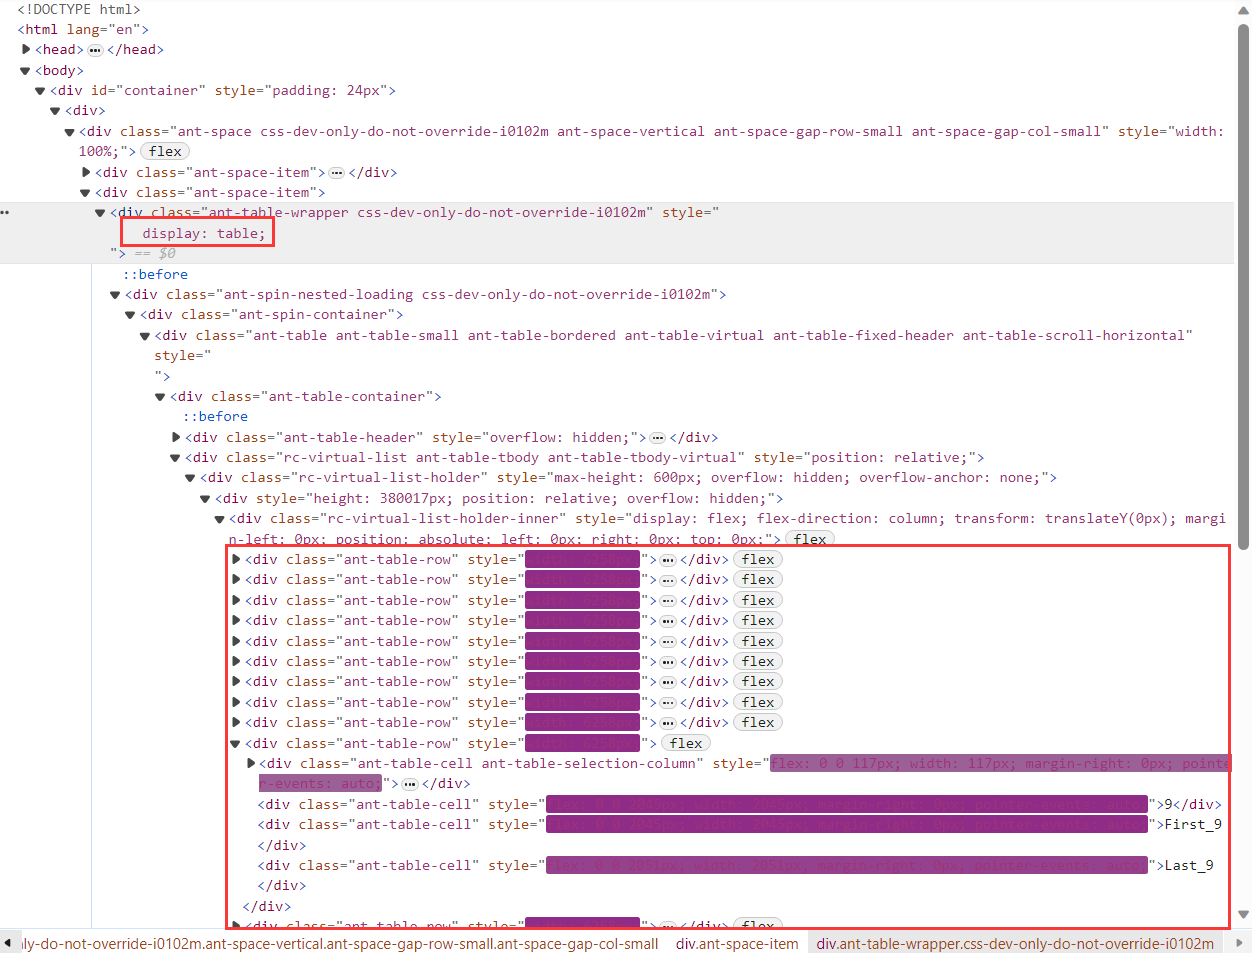Click the ellipsis on the ant-table-header div
Image resolution: width=1252 pixels, height=953 pixels.
point(658,437)
